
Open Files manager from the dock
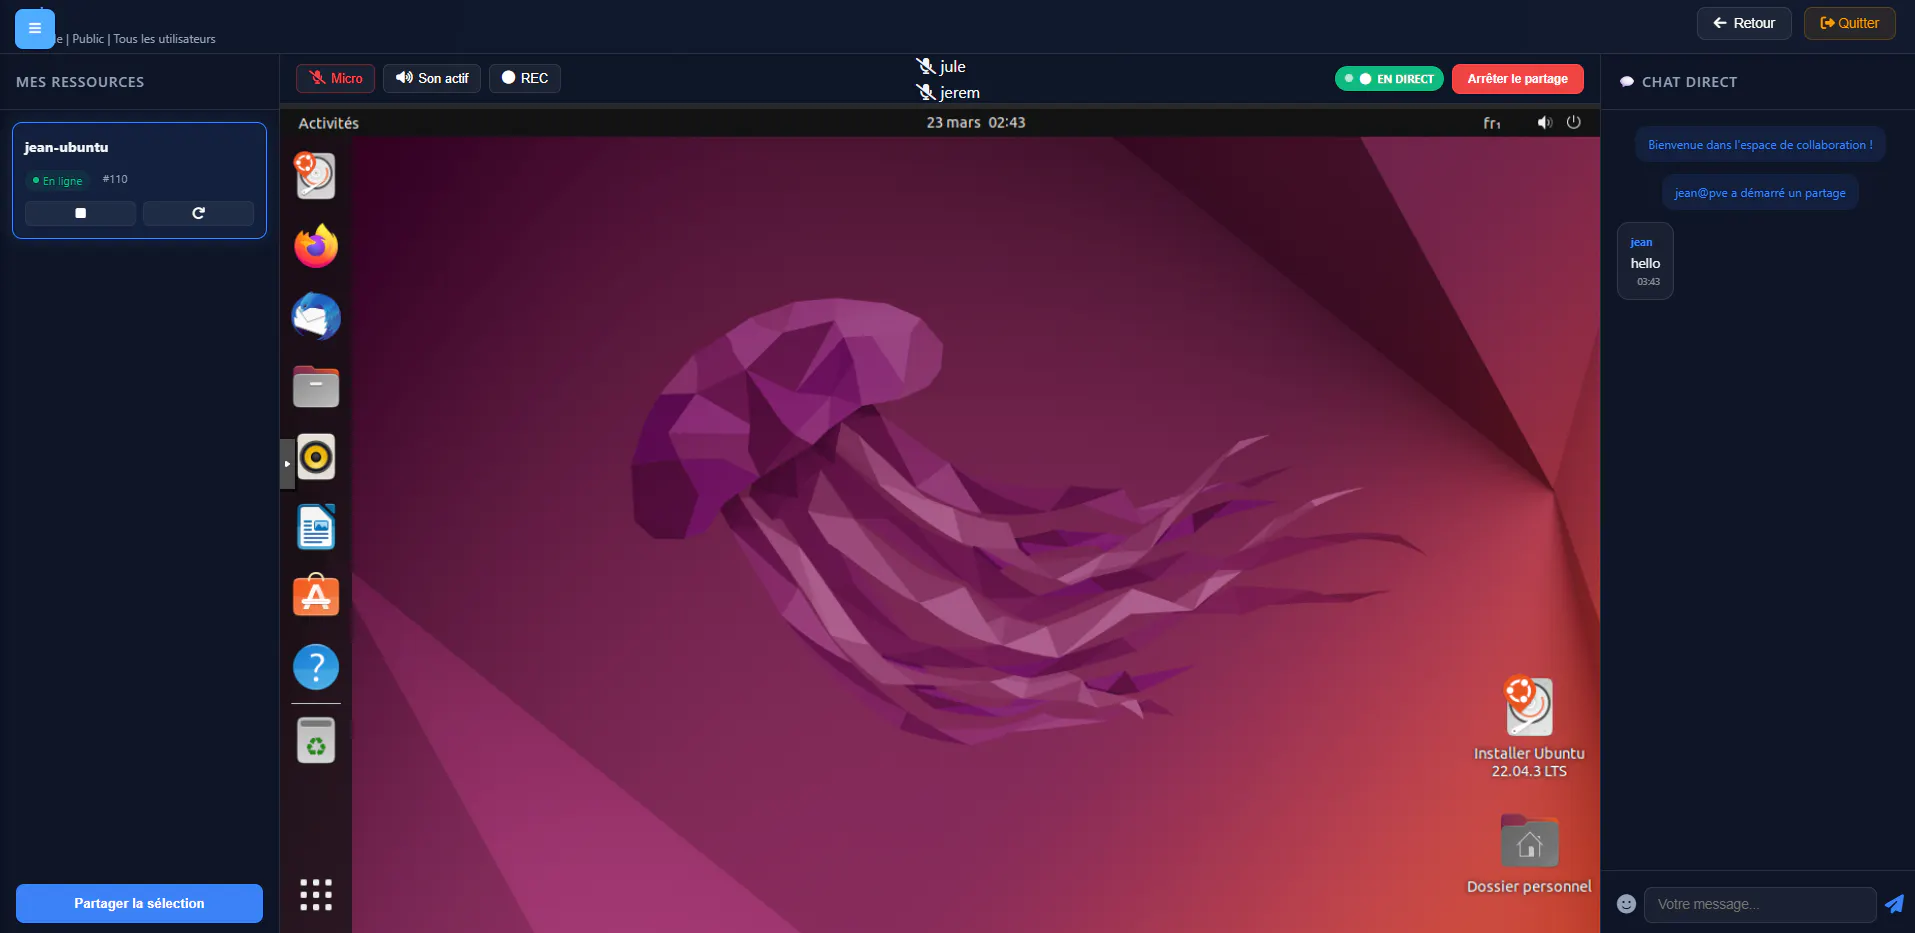click(316, 386)
